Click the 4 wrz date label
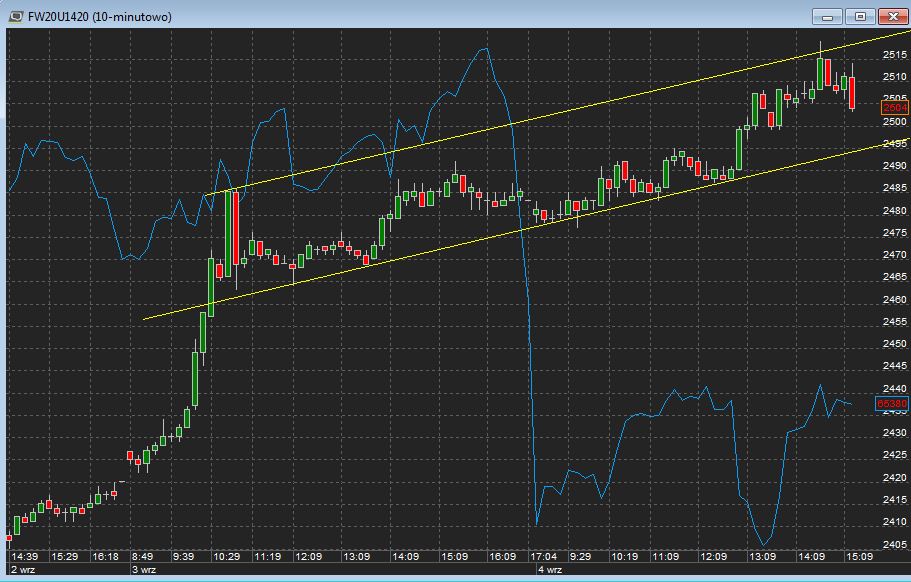 click(550, 570)
